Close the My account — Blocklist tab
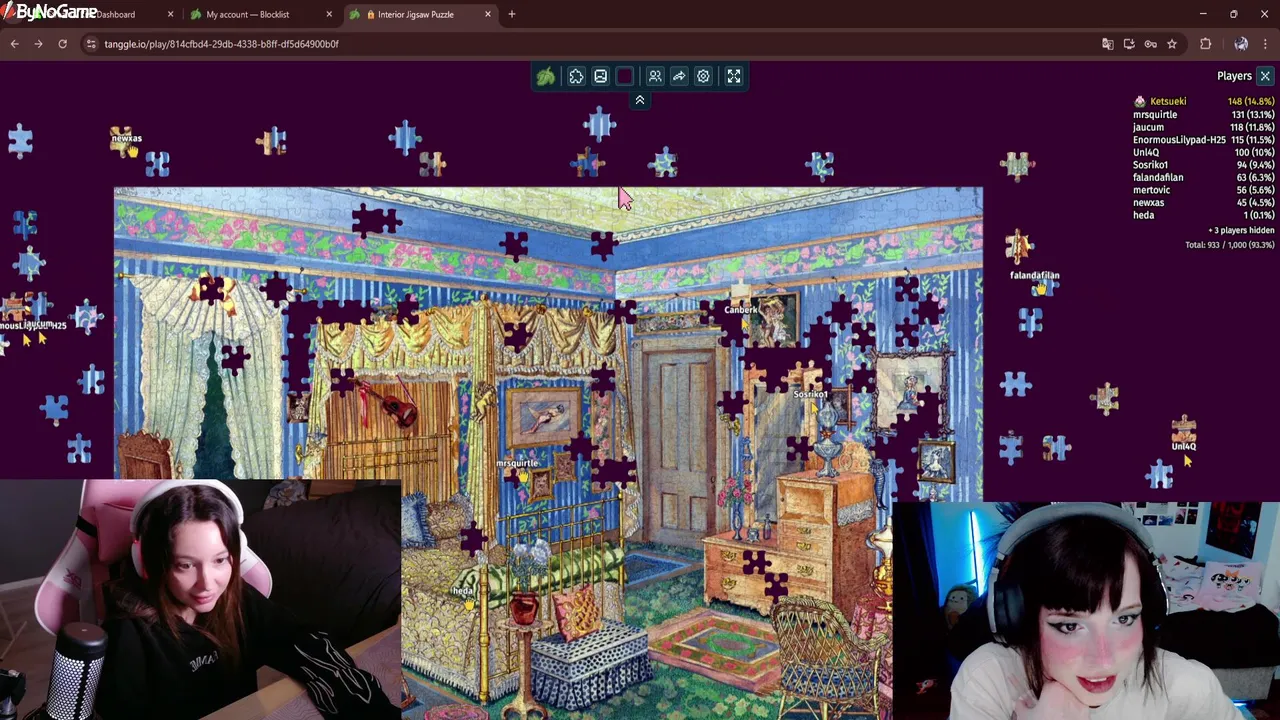This screenshot has height=720, width=1280. (329, 14)
